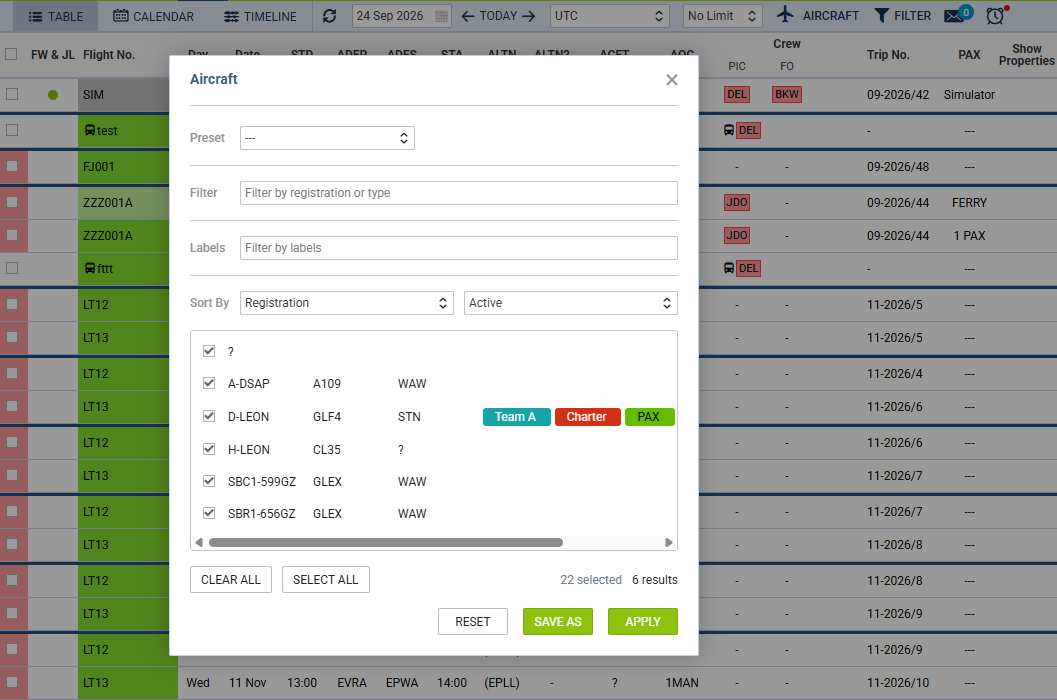Click the refresh icon in the toolbar
1057x700 pixels.
pyautogui.click(x=330, y=16)
